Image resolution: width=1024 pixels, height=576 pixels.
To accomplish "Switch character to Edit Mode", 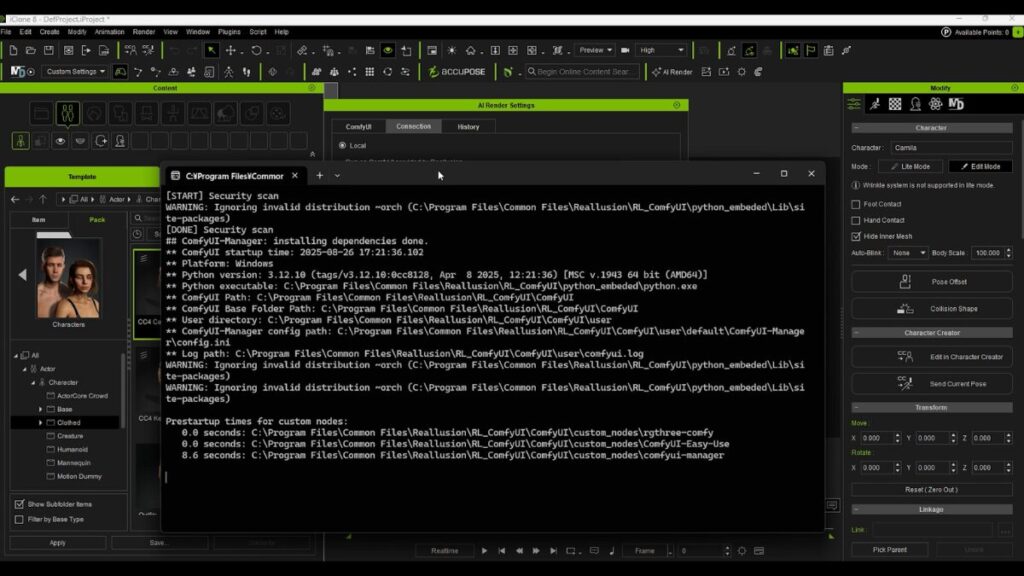I will [980, 167].
